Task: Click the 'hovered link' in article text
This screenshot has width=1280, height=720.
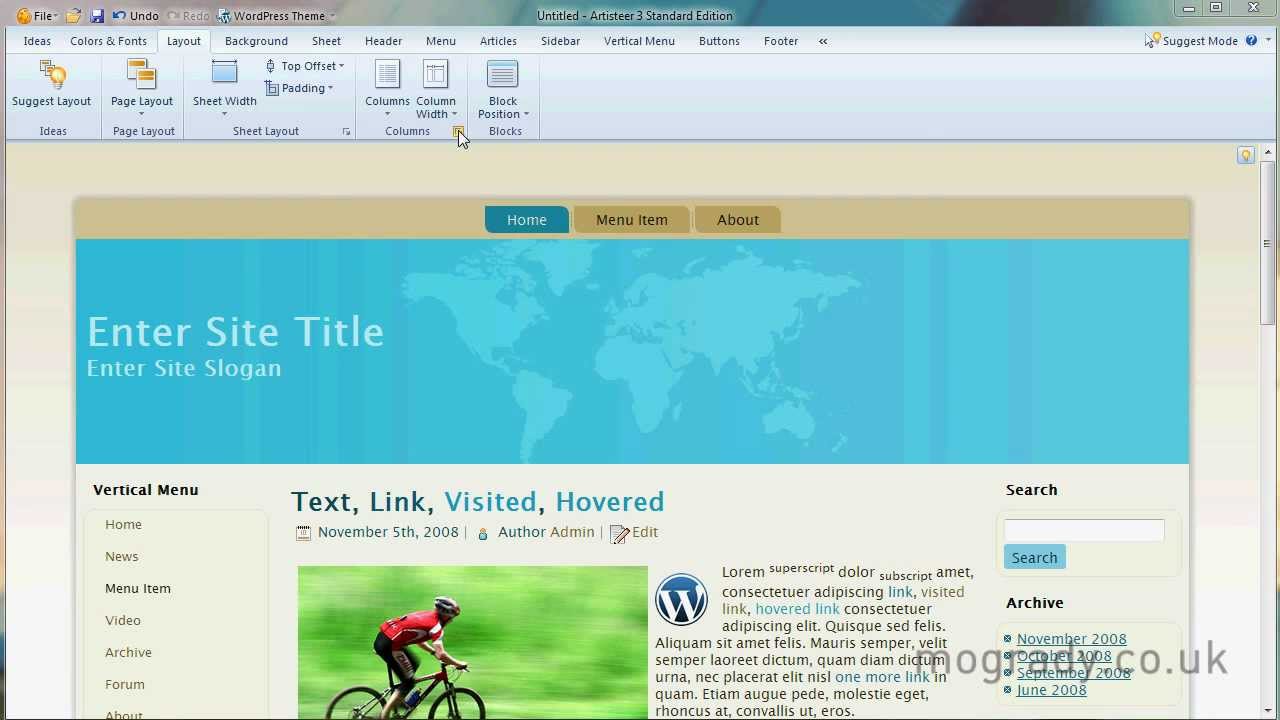Action: coord(797,609)
